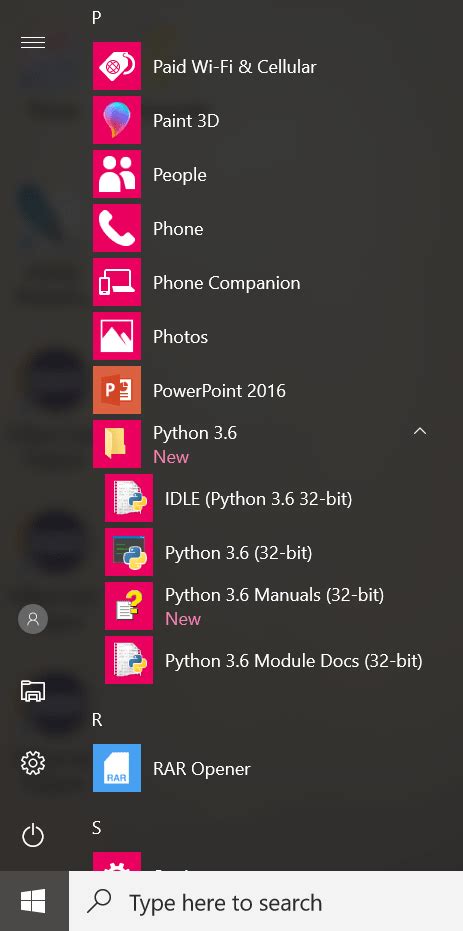Launch Paint 3D from its icon
Viewport: 463px width, 931px height.
pyautogui.click(x=117, y=120)
